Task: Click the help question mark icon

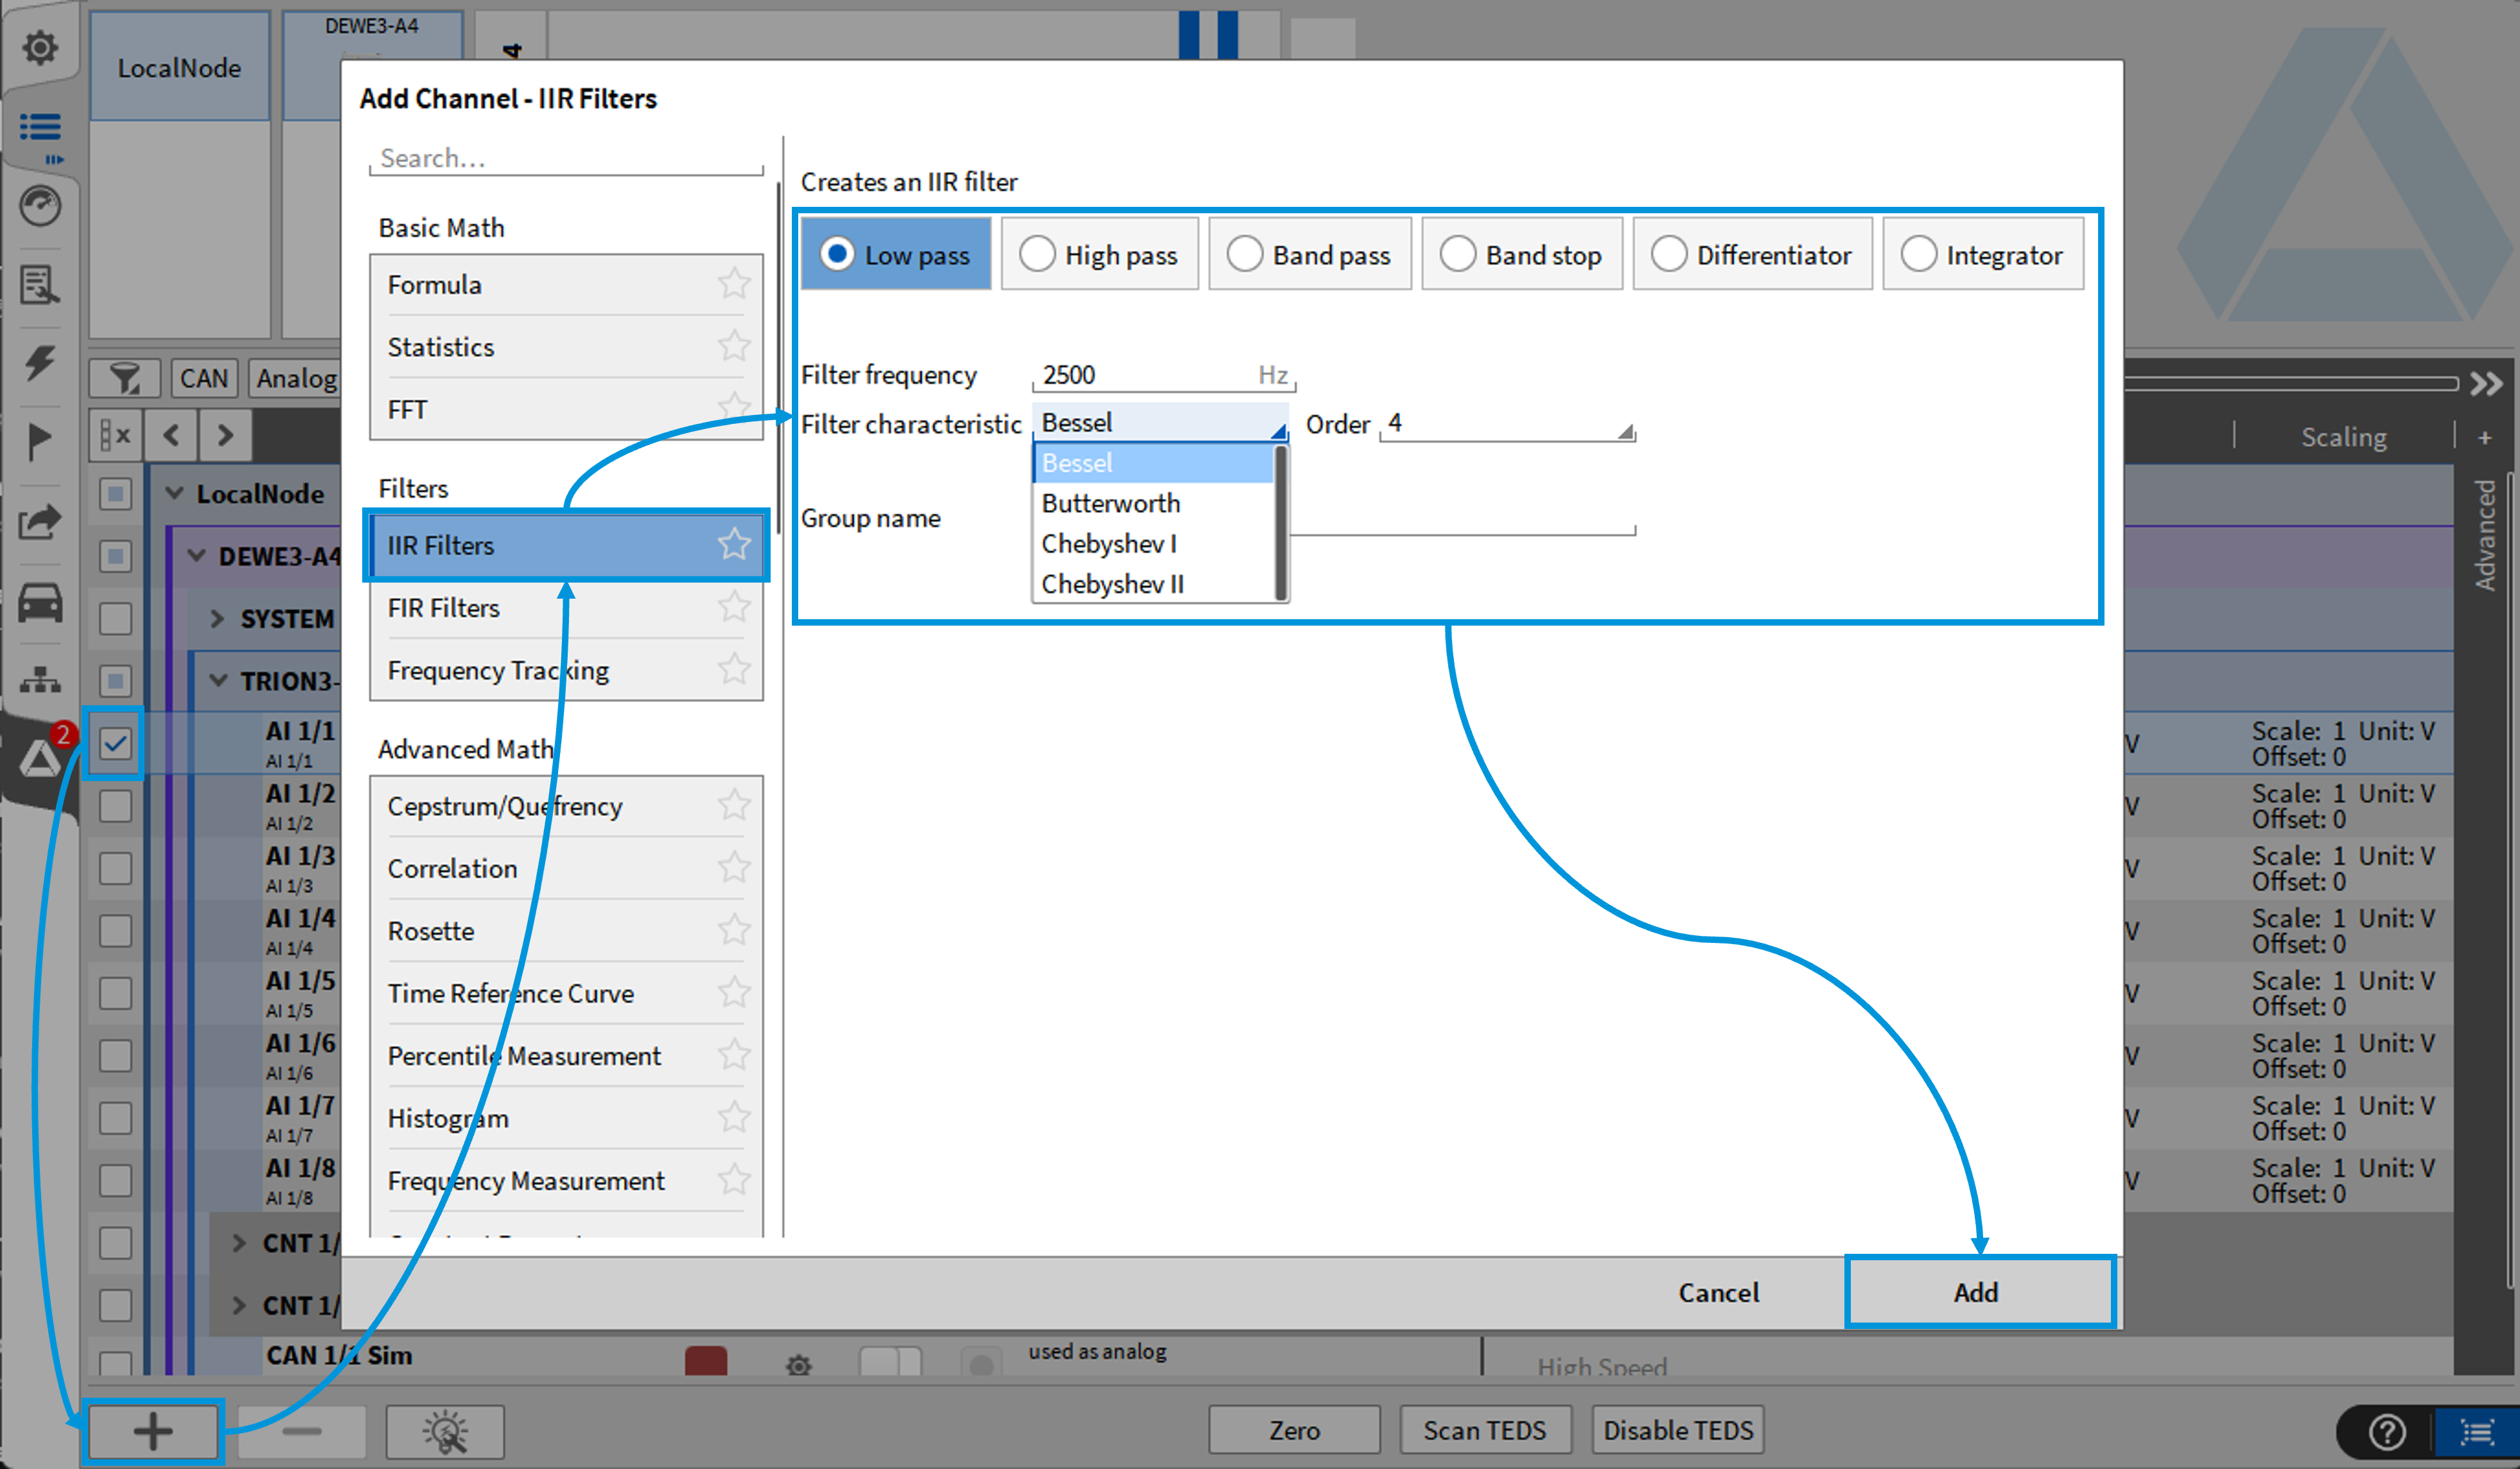Action: point(2387,1432)
